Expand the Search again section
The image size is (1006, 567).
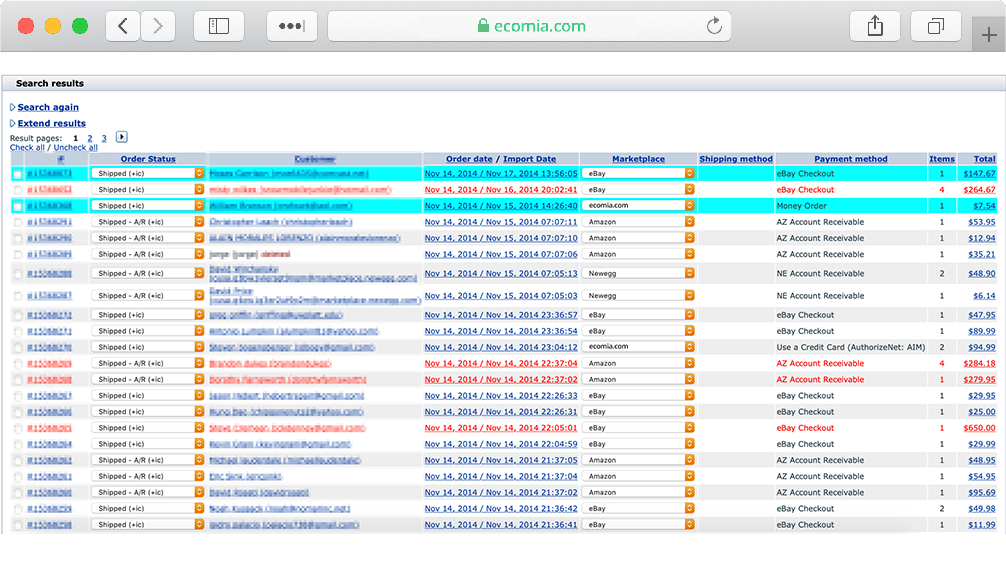(47, 107)
